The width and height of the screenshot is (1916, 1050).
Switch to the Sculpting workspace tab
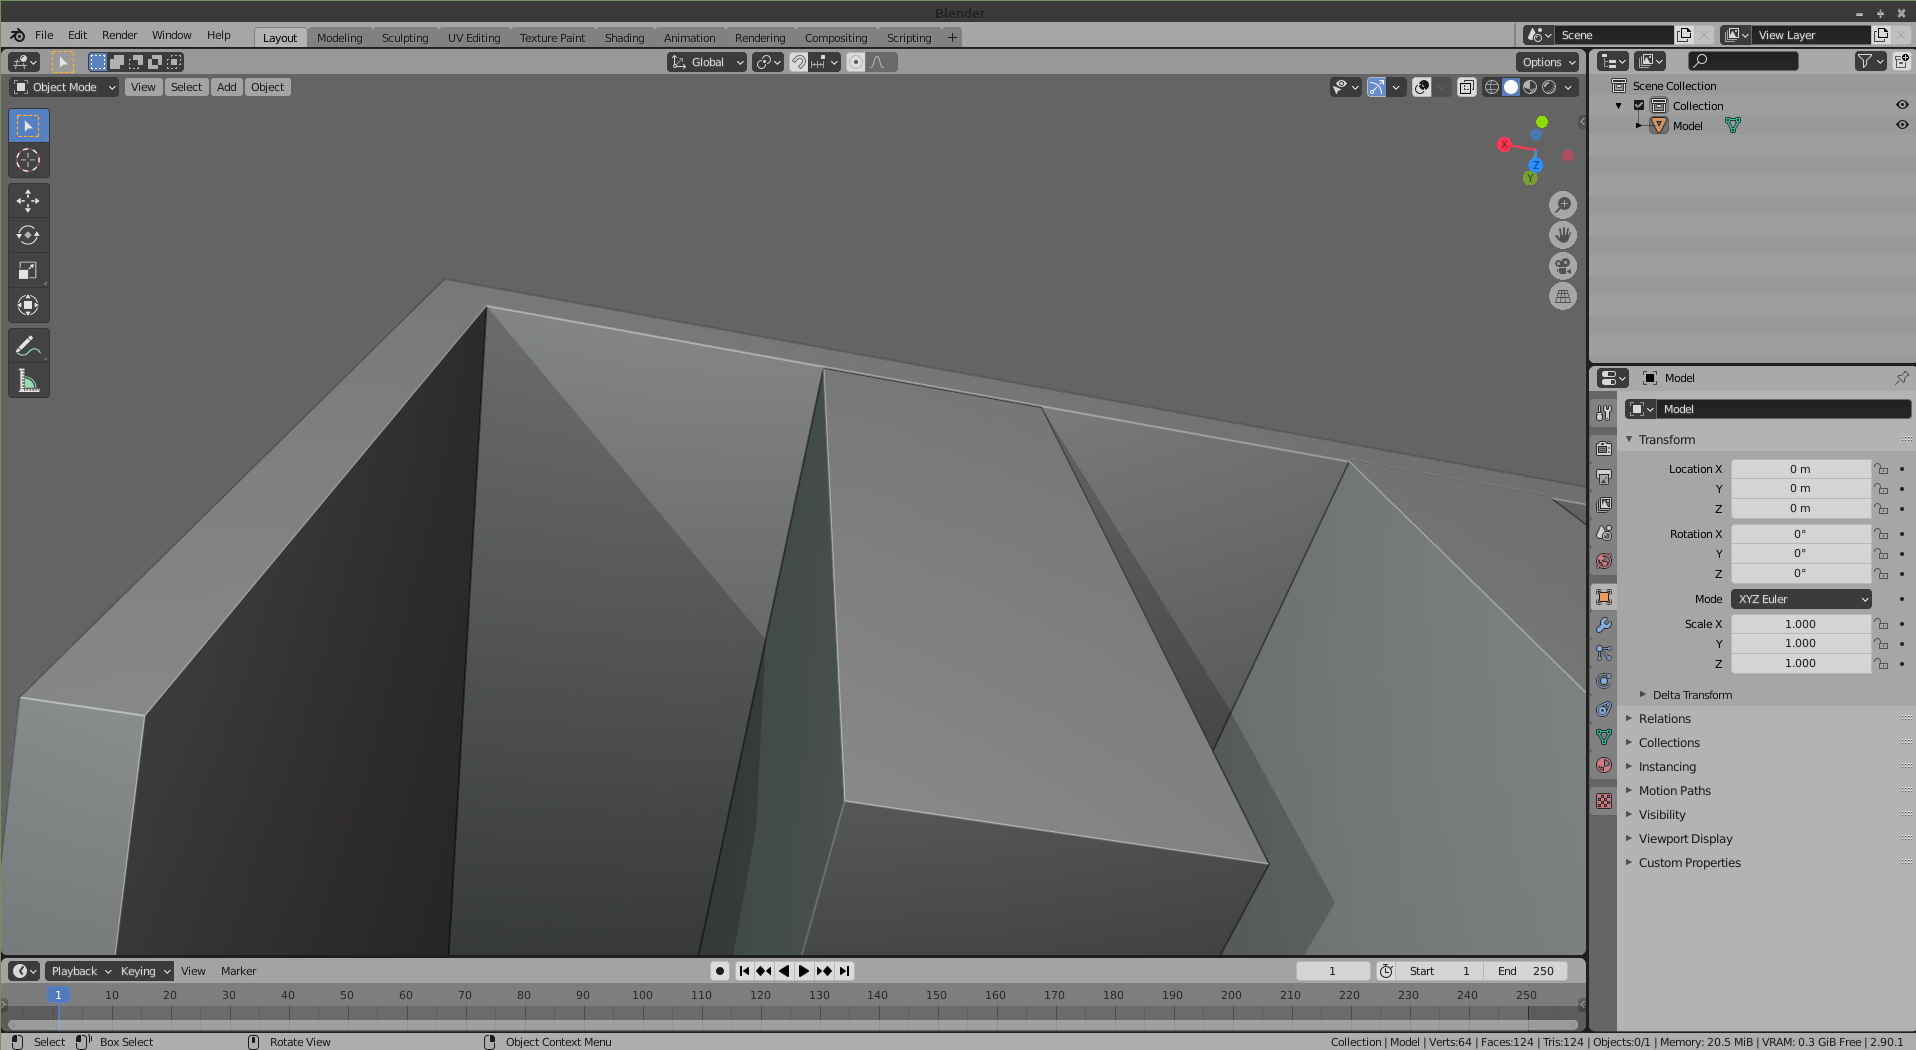[404, 38]
